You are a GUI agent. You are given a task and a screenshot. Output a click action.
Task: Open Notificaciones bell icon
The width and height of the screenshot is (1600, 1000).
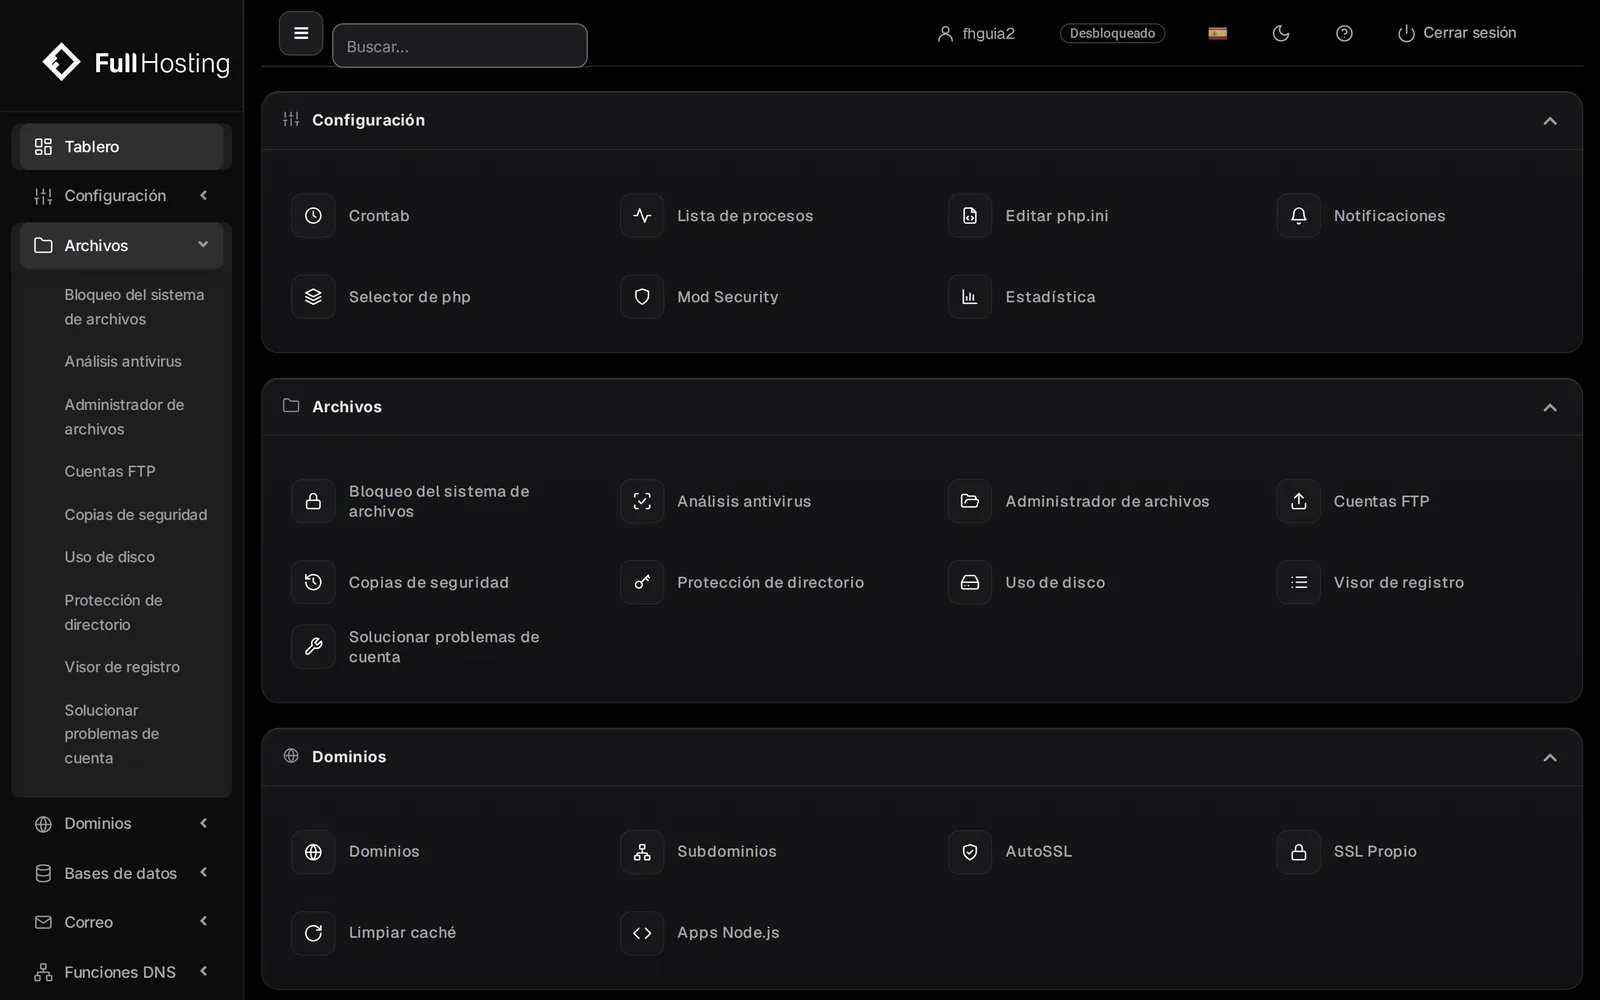point(1299,215)
